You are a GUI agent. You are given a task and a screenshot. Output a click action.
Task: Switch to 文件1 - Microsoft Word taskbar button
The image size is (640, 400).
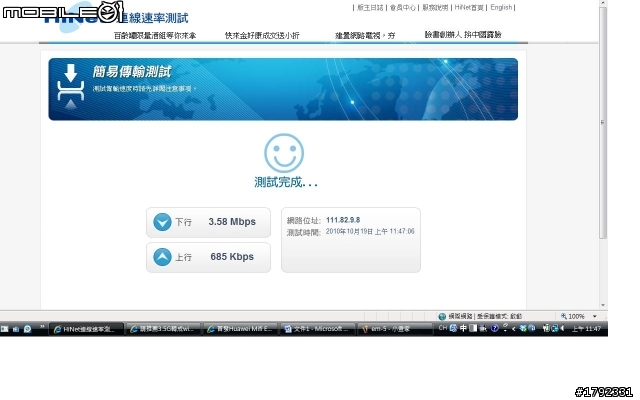[317, 329]
